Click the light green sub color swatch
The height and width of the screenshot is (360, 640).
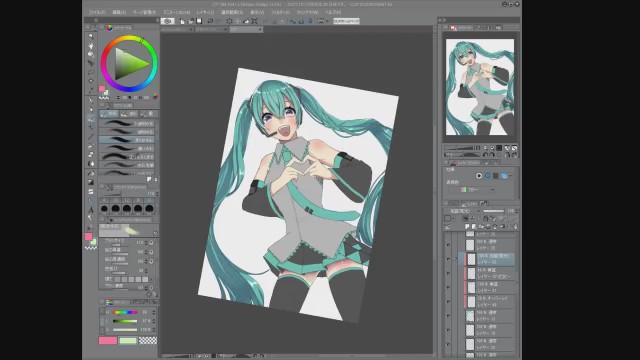point(128,340)
